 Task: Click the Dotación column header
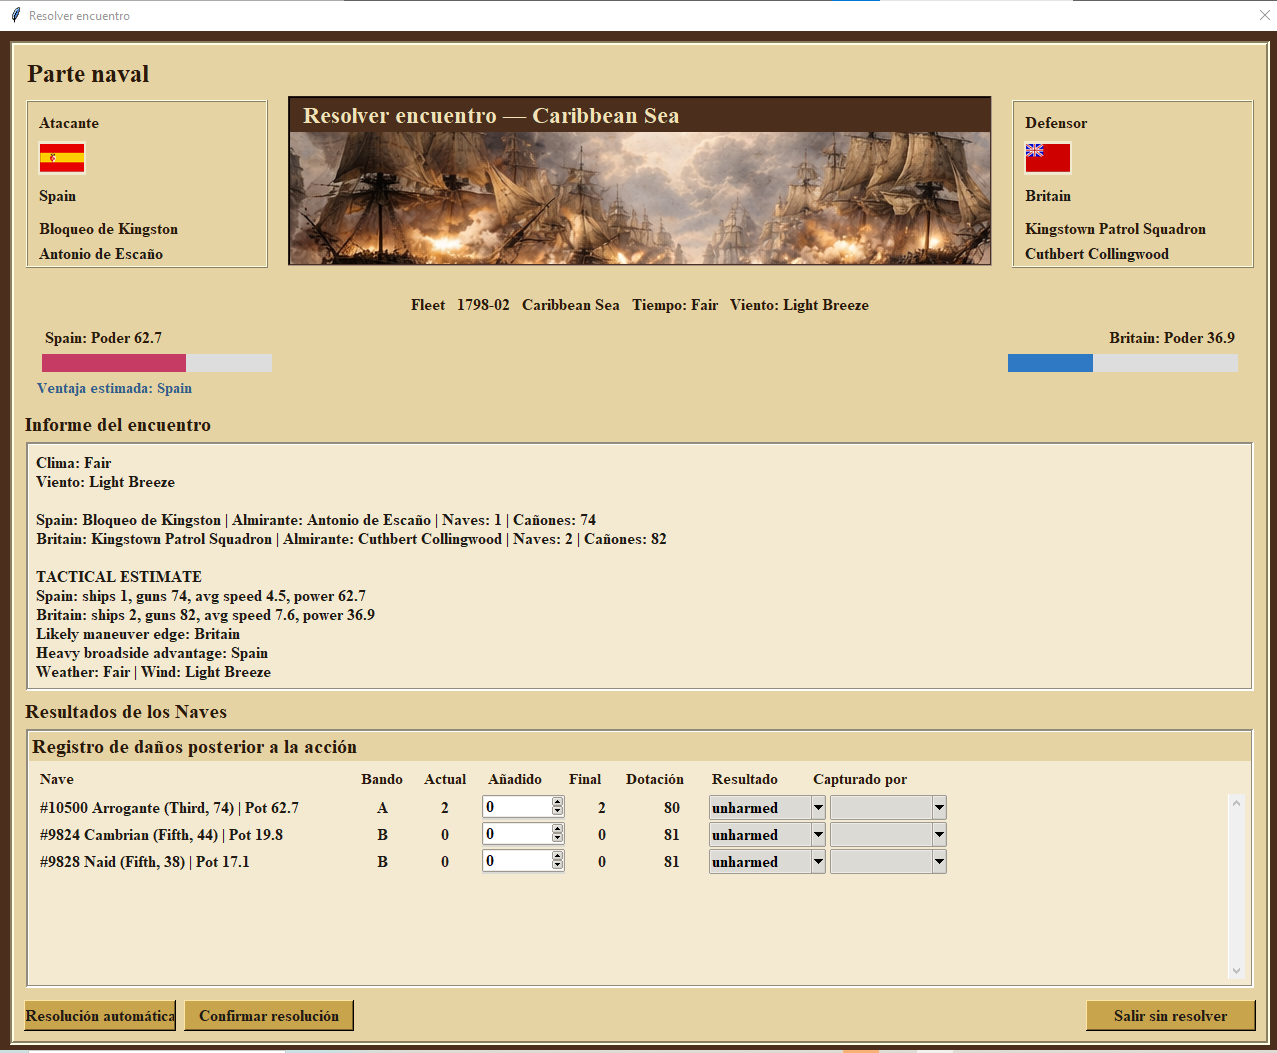(x=655, y=780)
